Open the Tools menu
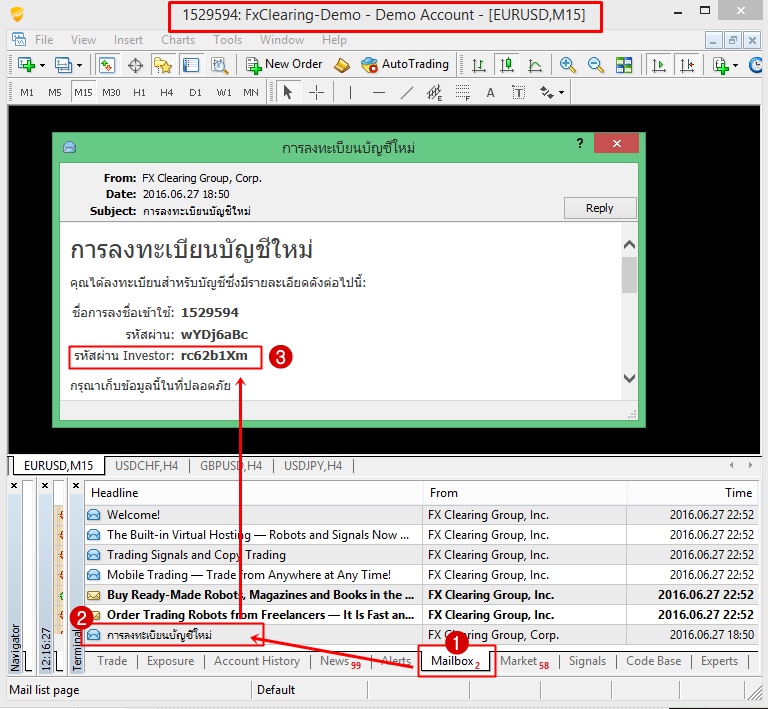768x709 pixels. point(228,40)
